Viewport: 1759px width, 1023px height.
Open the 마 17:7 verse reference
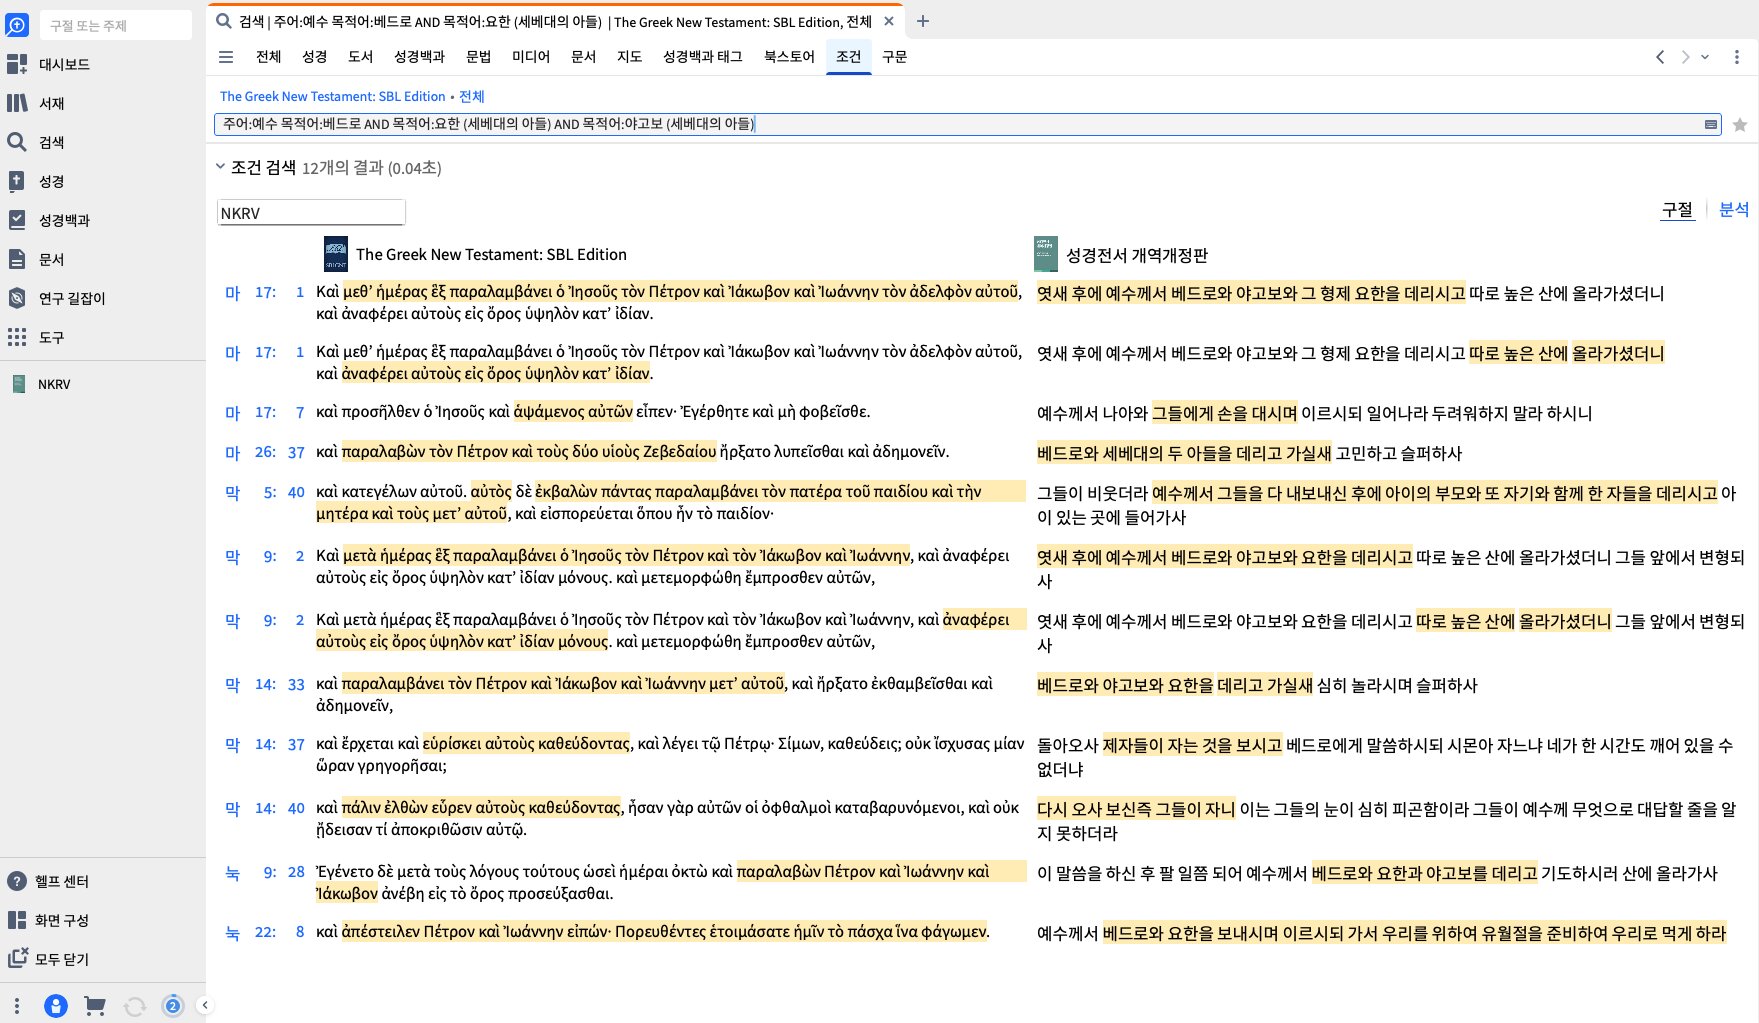(264, 412)
